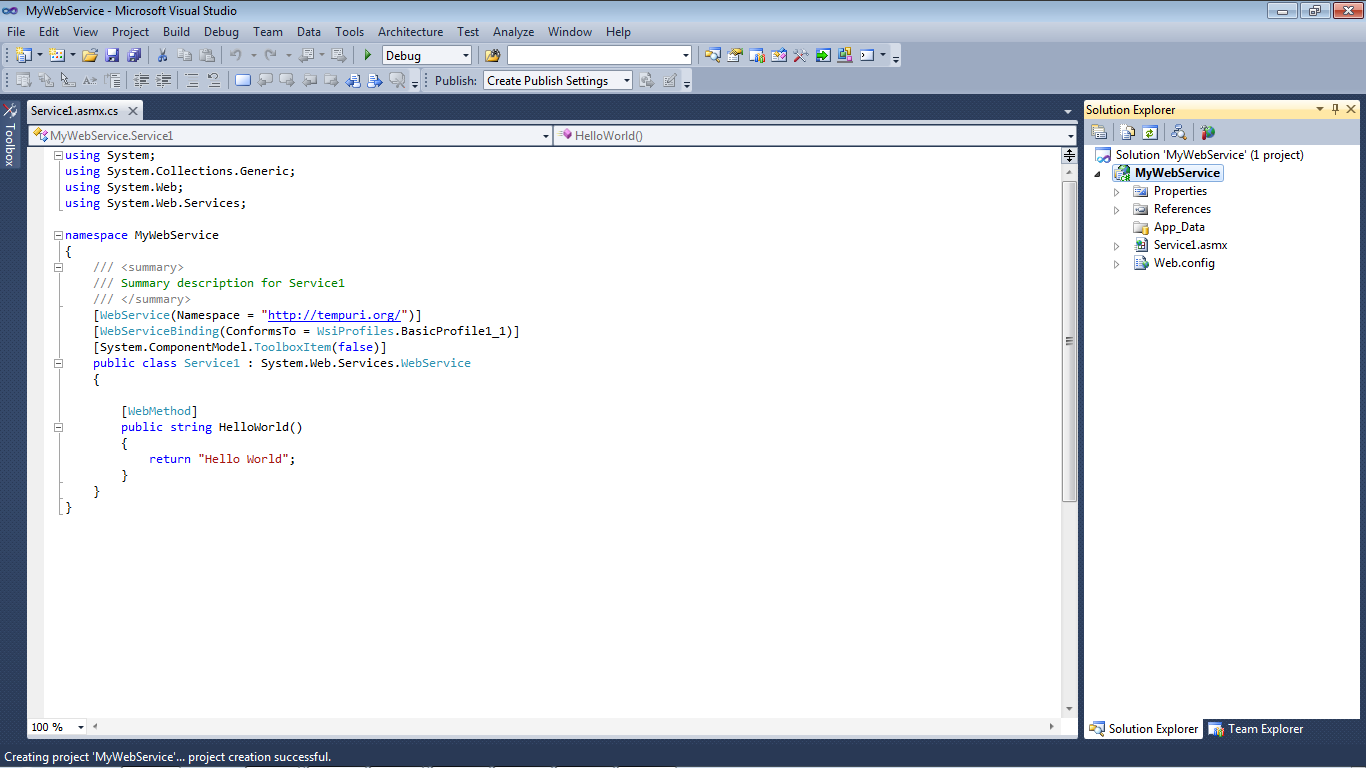Select the App_Data folder in Solution Explorer
1366x768 pixels.
tap(1179, 227)
